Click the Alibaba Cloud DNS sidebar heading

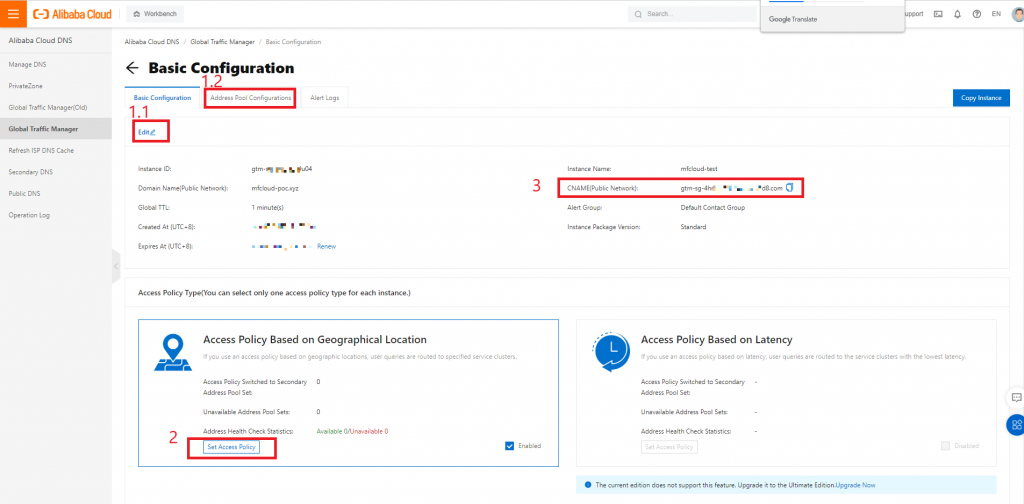coord(40,40)
